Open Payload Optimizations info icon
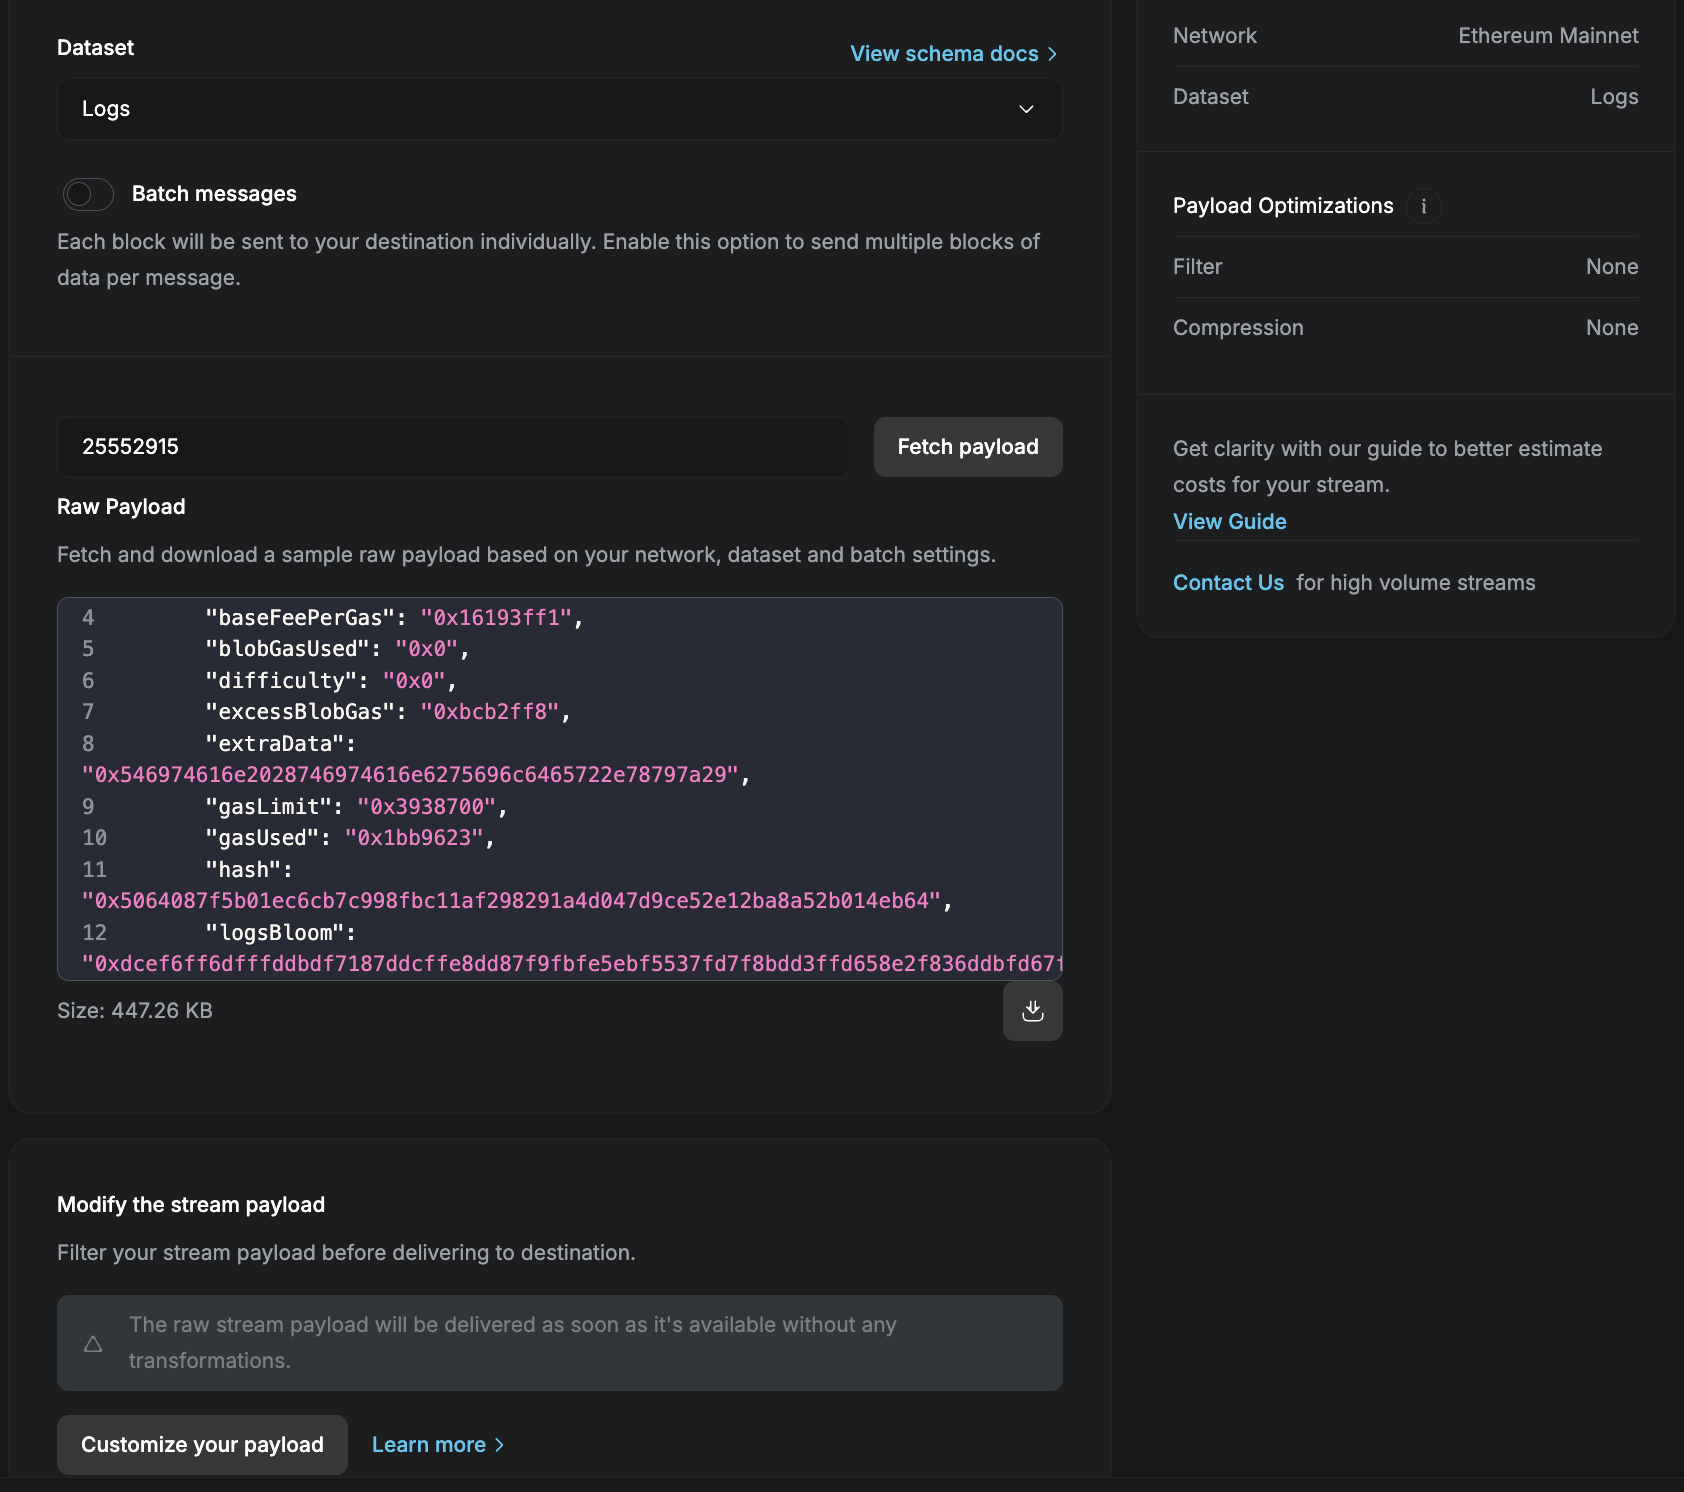Screen dimensions: 1684x1492 pos(1423,206)
